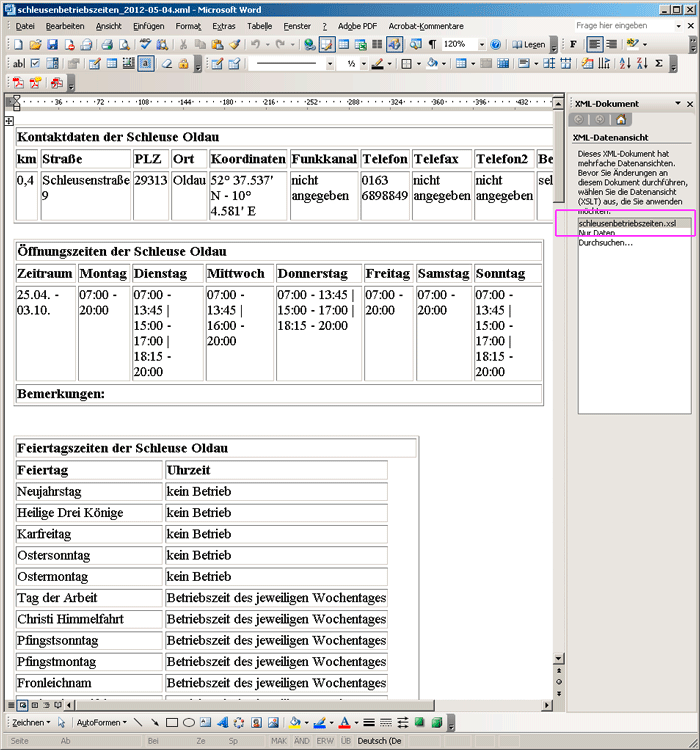Insert a text form field (ab| icon)
700x750 pixels.
pyautogui.click(x=18, y=64)
